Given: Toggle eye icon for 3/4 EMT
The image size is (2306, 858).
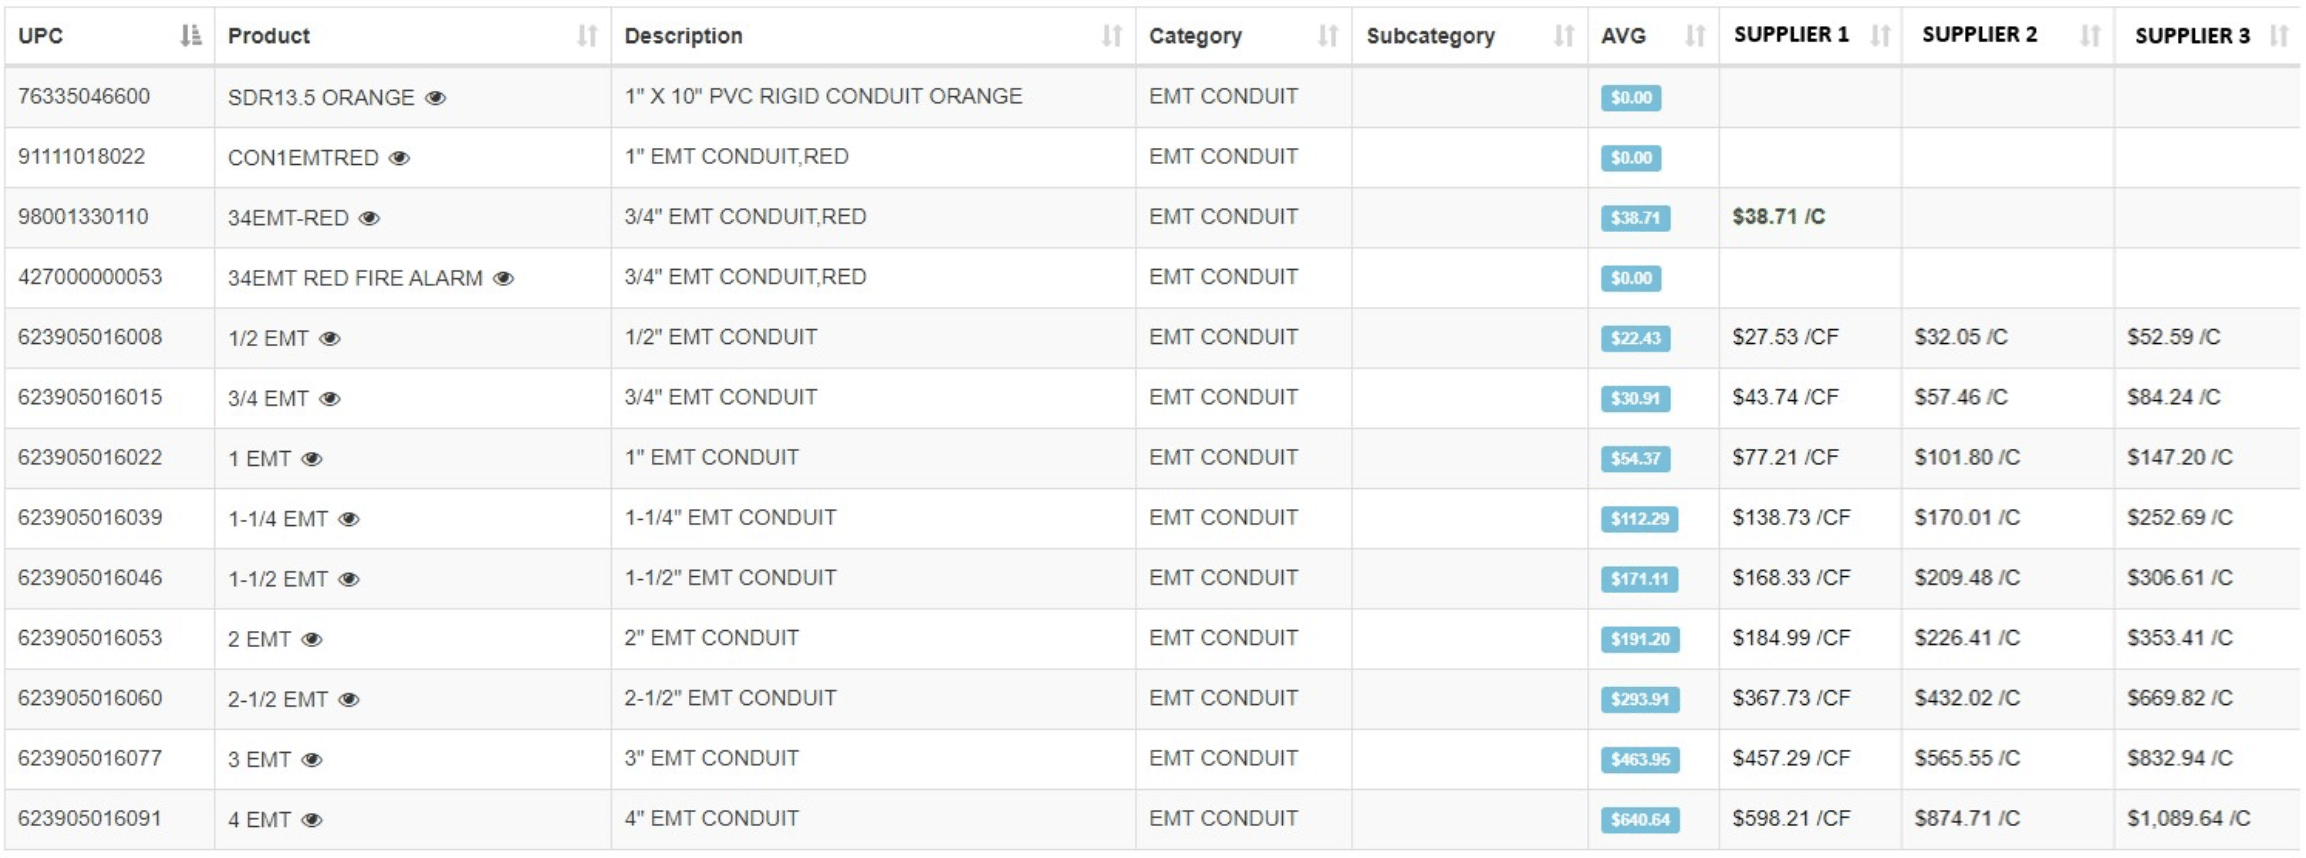Looking at the screenshot, I should pos(329,398).
